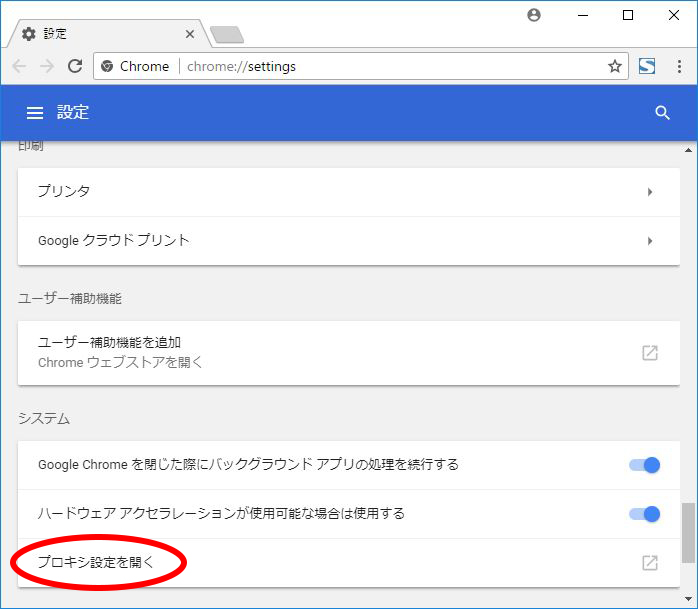Click external link icon for プロキシ設定を開く
The image size is (698, 609).
(649, 563)
